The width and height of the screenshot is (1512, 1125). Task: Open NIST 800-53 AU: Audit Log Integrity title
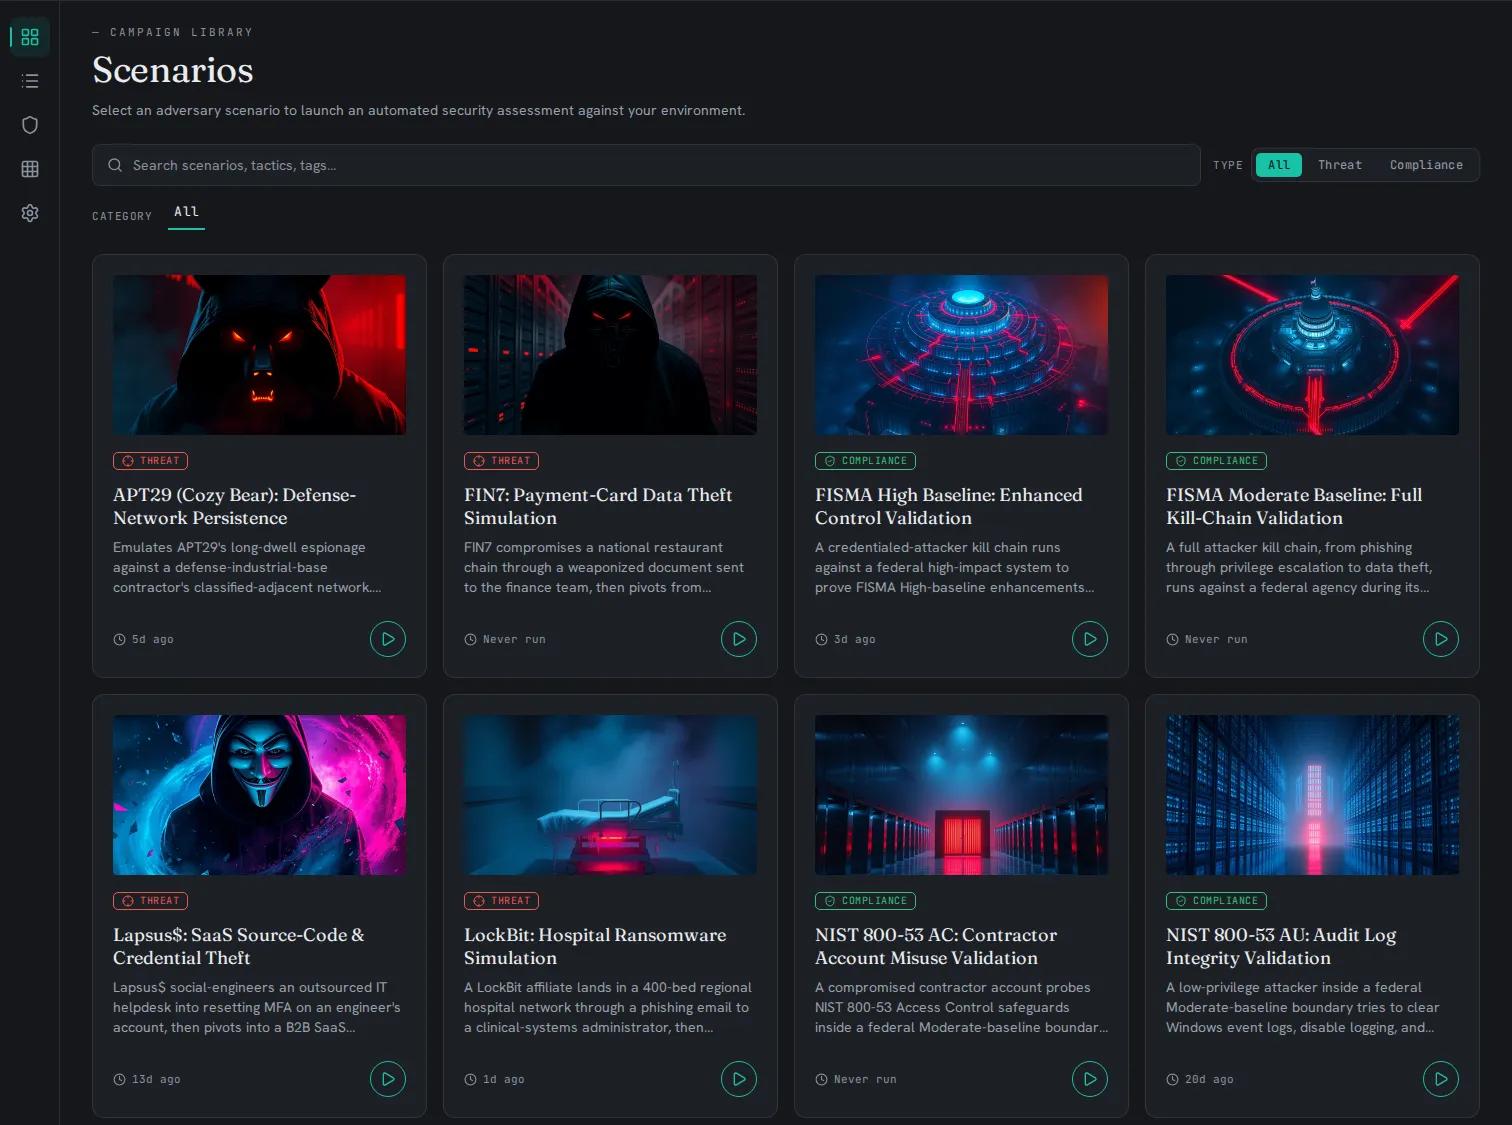[x=1281, y=946]
